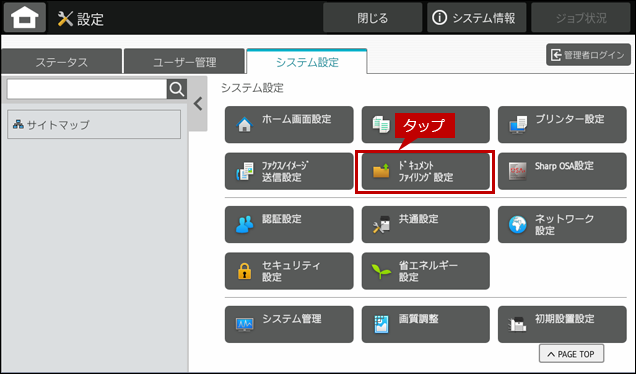This screenshot has width=636, height=374.
Task: Select サイトマップ in sidebar
Action: (x=94, y=125)
